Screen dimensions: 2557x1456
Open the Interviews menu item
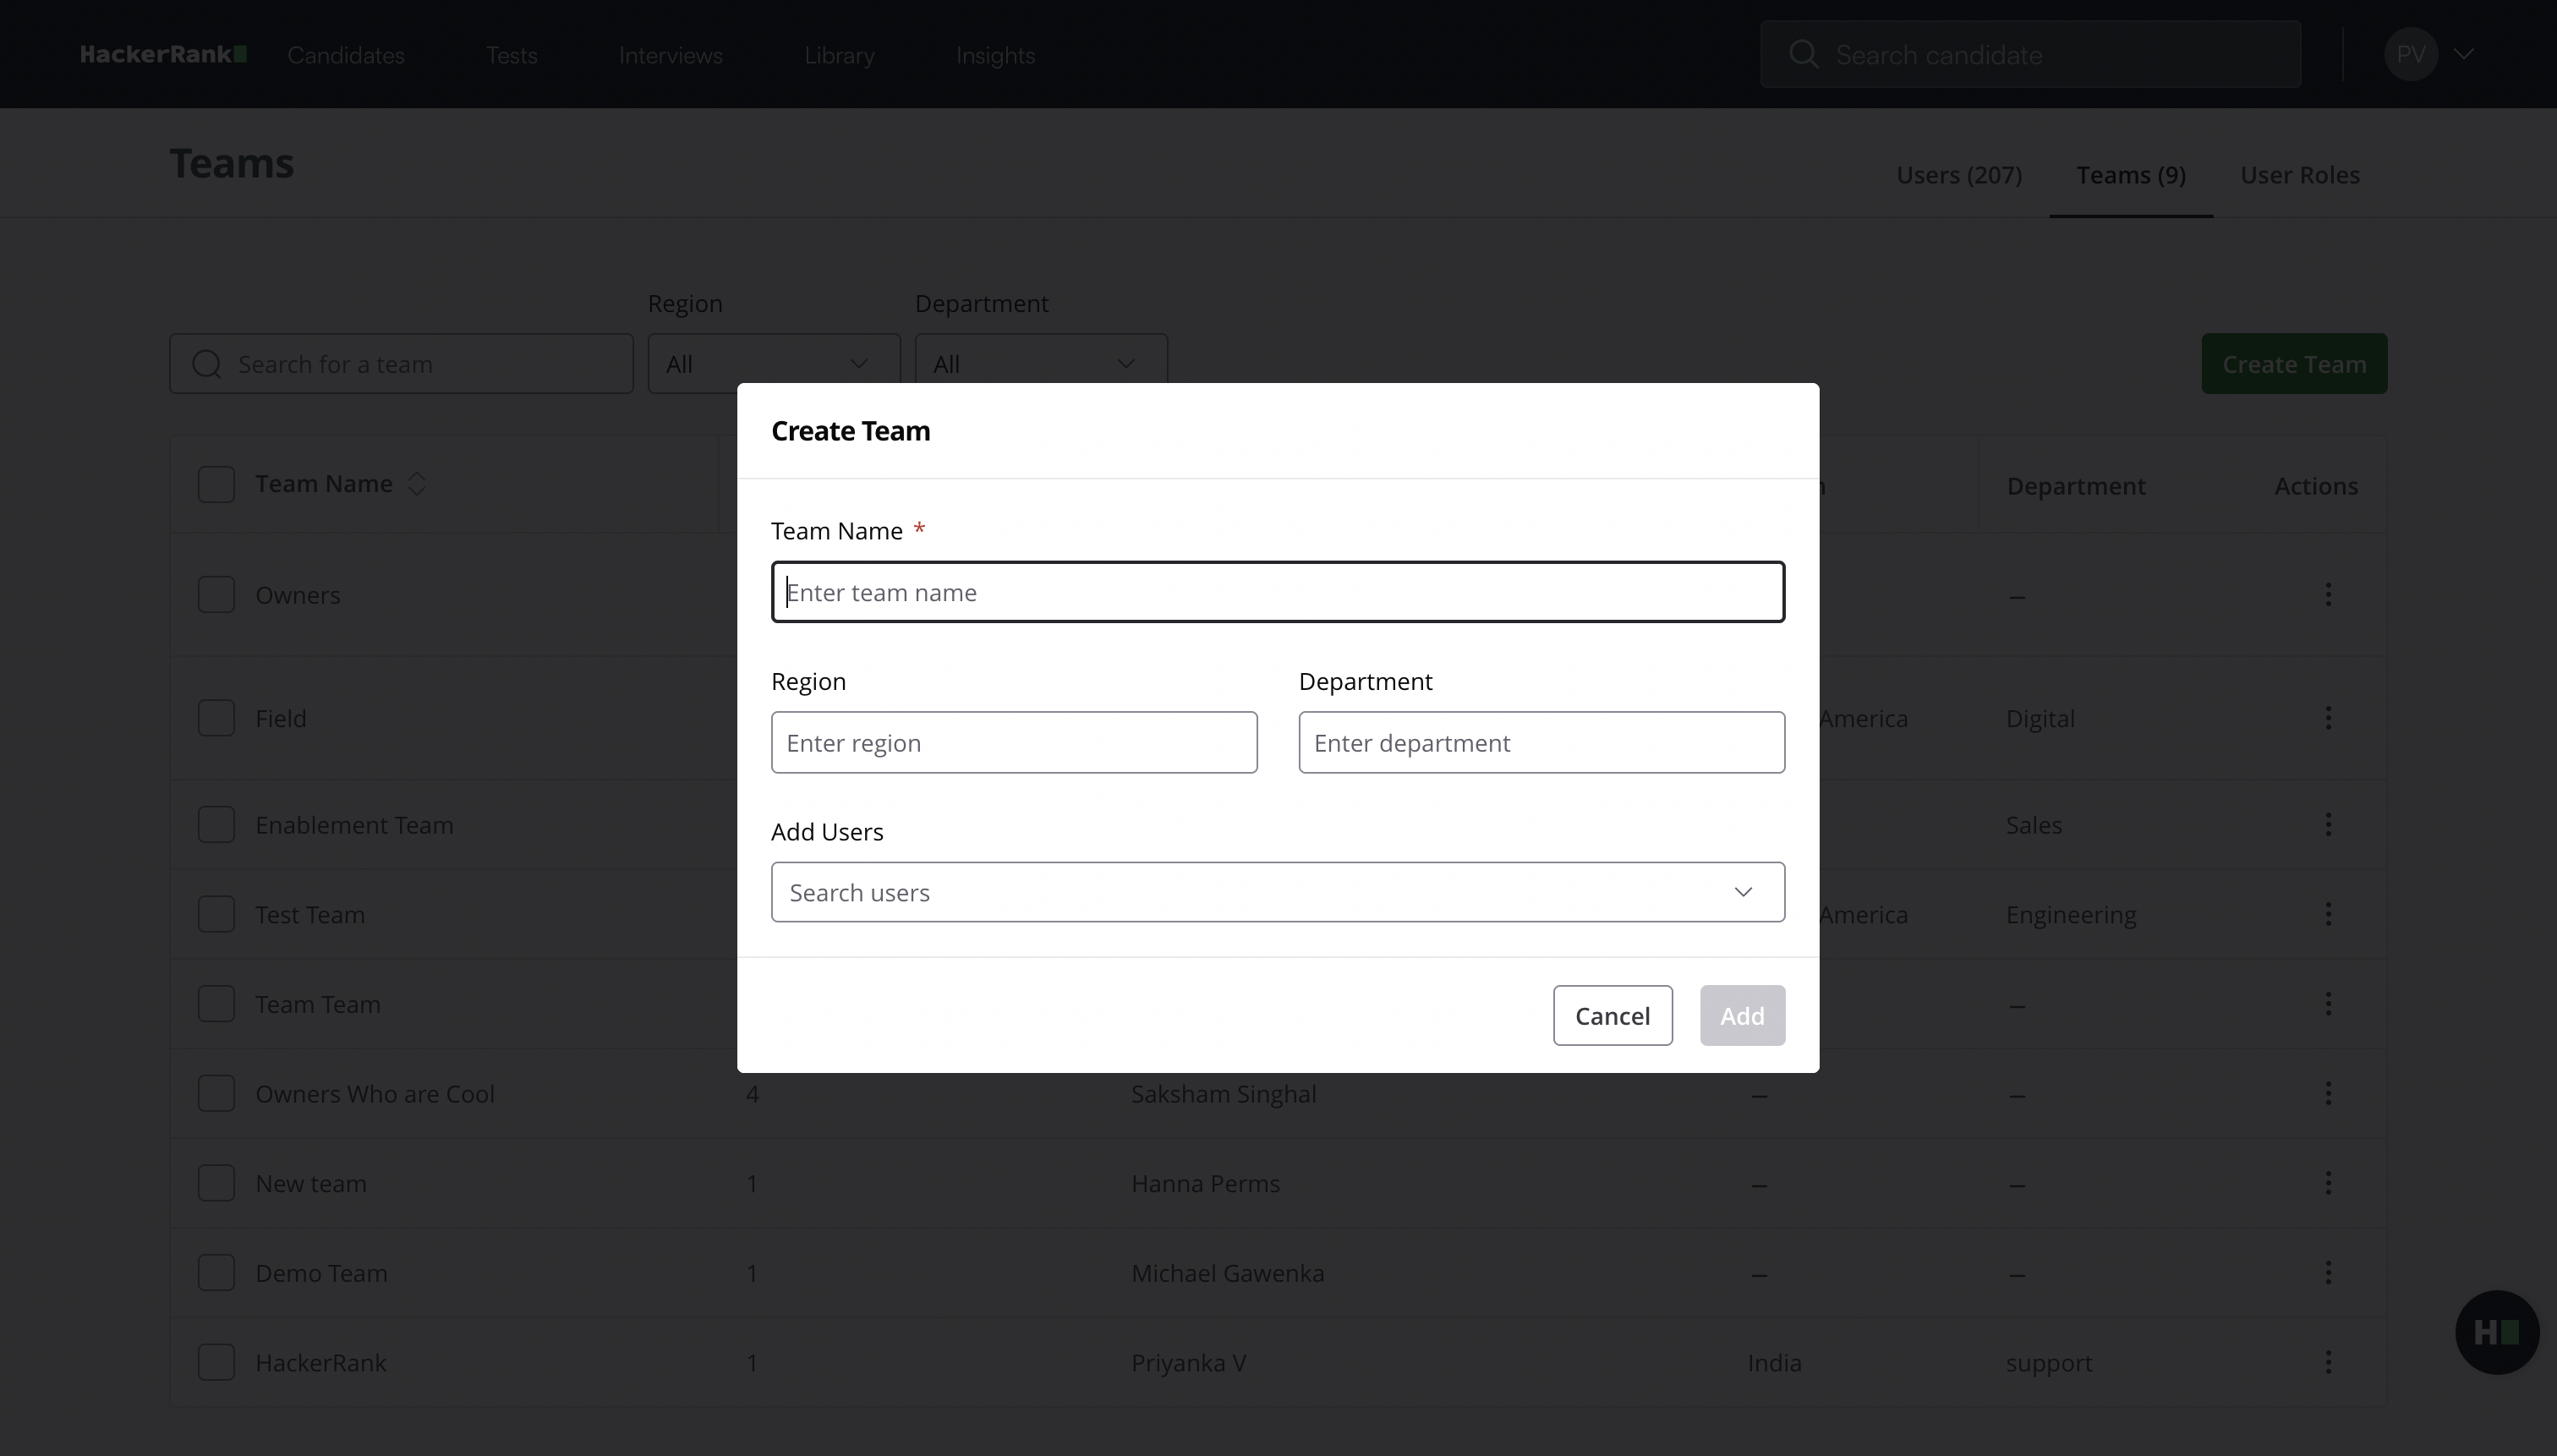670,55
